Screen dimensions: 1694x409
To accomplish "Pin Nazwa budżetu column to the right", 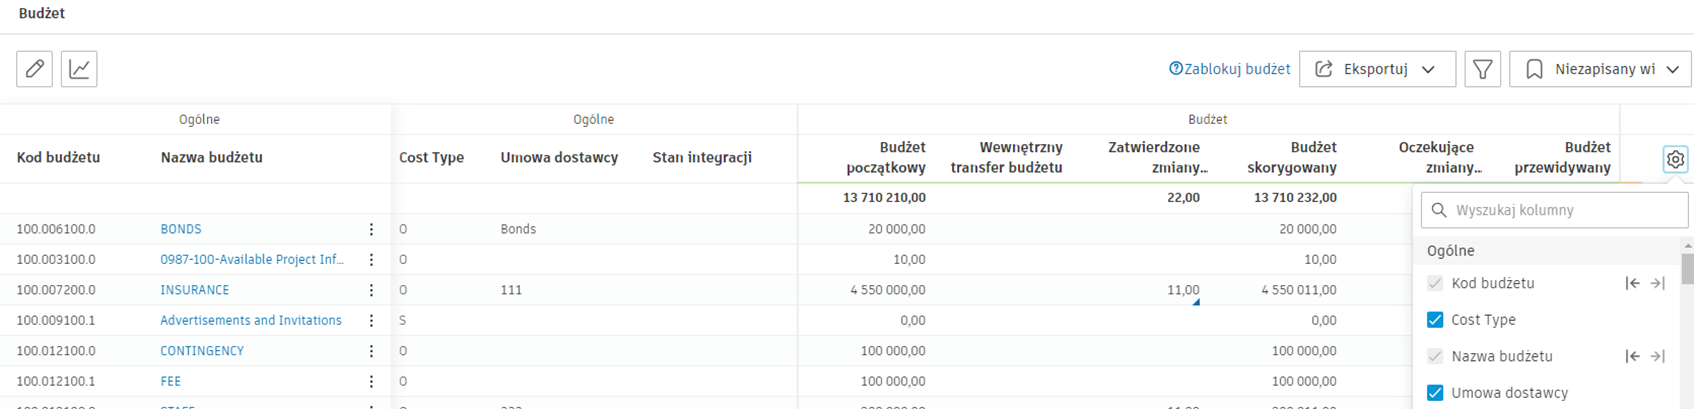I will pos(1657,356).
